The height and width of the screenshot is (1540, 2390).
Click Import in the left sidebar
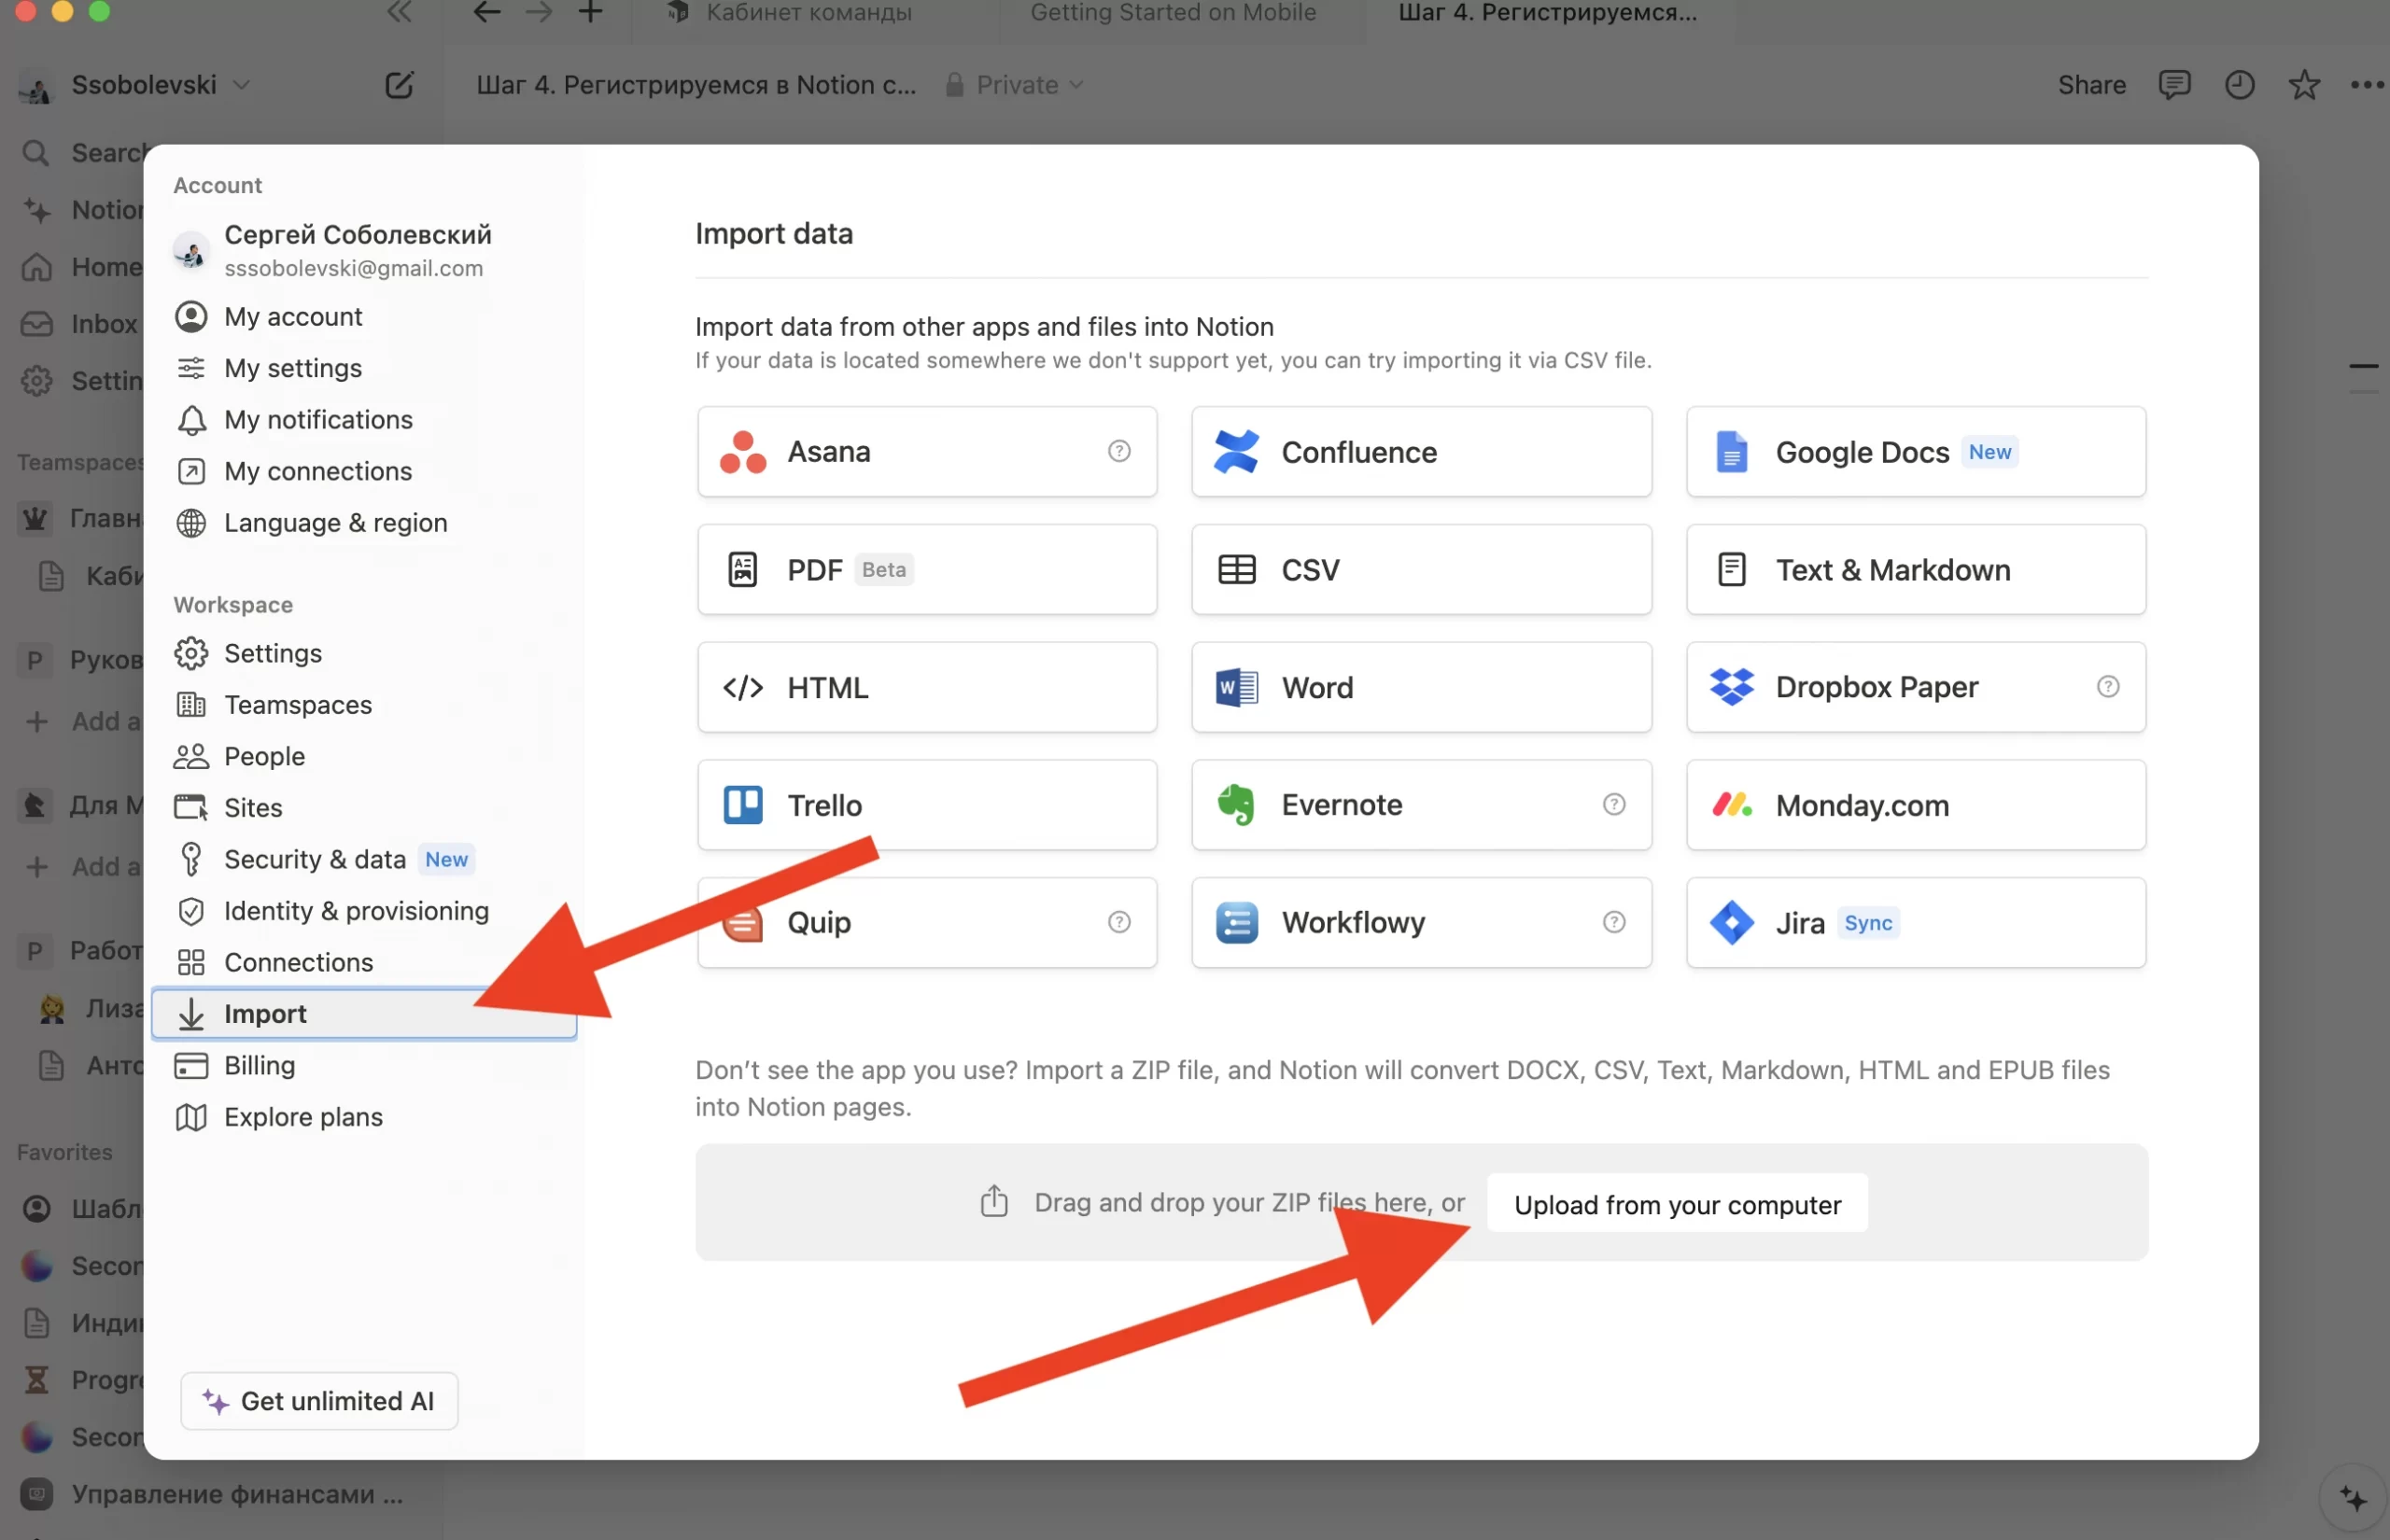coord(265,1012)
